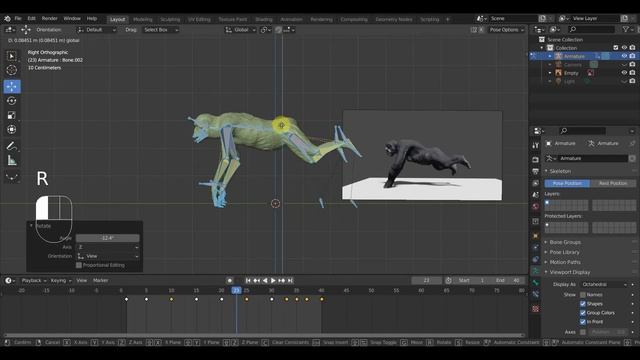Image resolution: width=640 pixels, height=360 pixels.
Task: Switch to the Sculpting workspace tab
Action: [x=170, y=19]
